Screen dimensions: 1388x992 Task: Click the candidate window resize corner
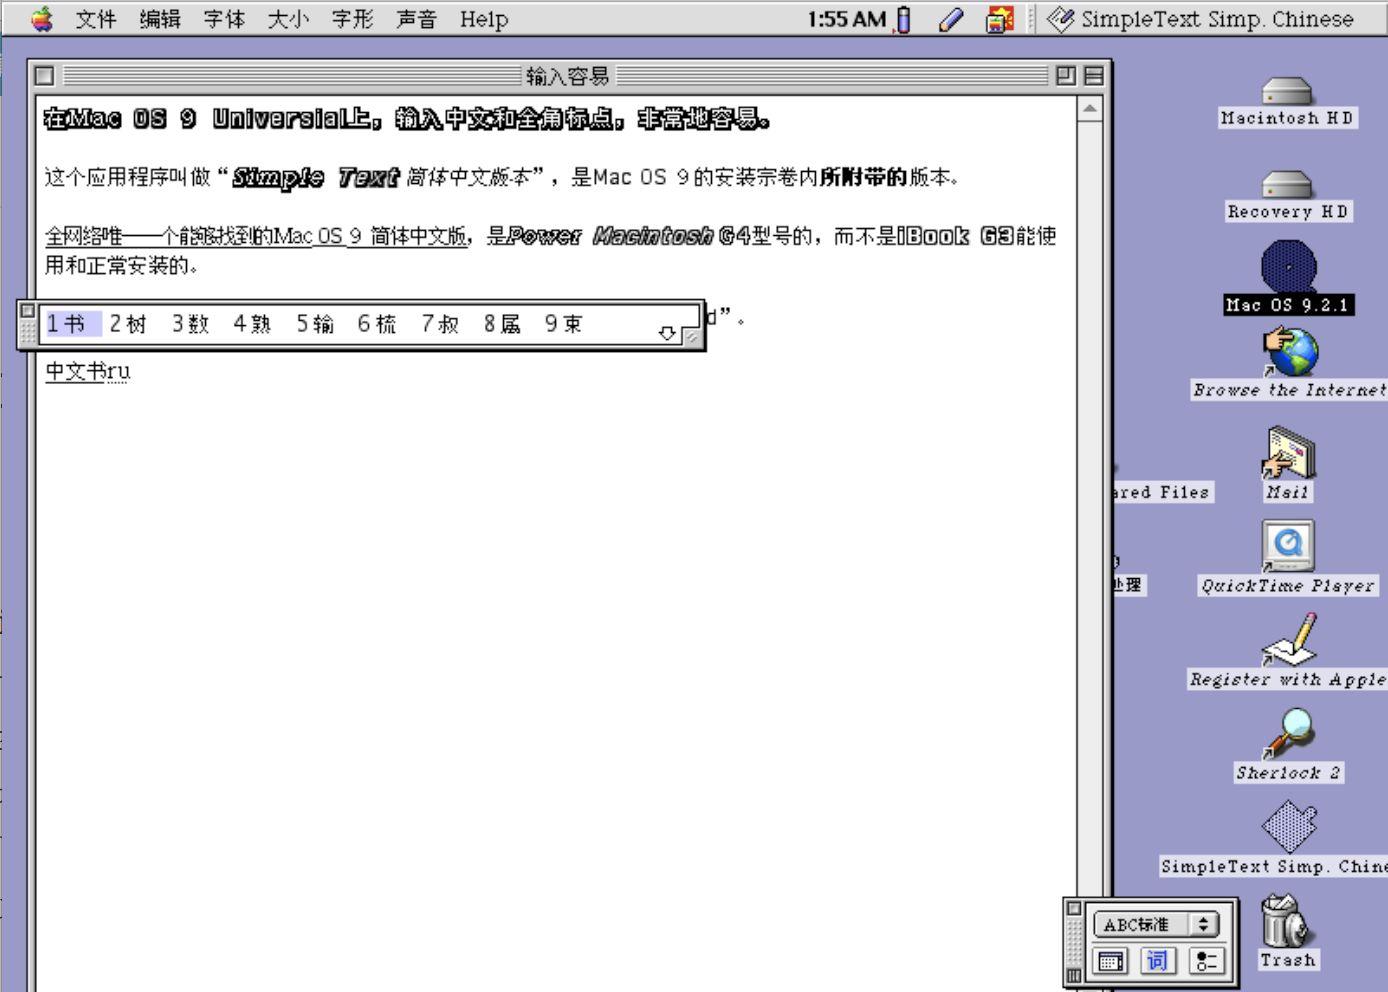click(x=691, y=336)
